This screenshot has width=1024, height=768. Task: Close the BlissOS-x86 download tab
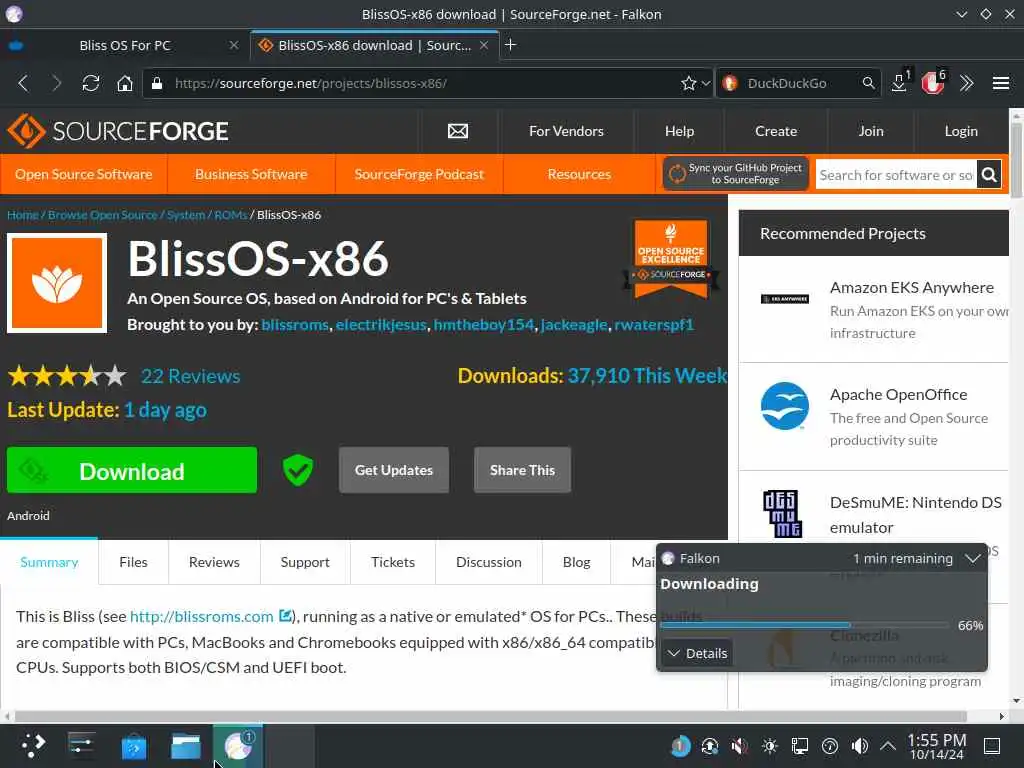point(484,45)
